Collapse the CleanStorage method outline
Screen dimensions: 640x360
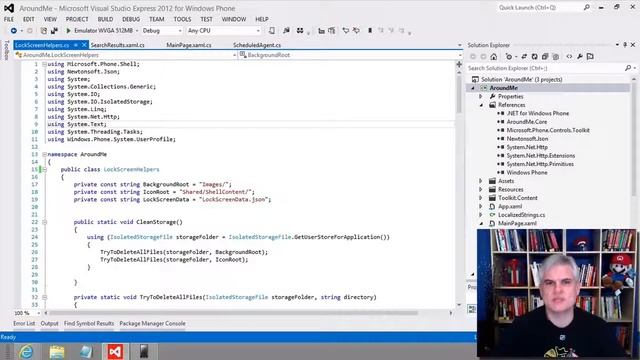[x=44, y=222]
